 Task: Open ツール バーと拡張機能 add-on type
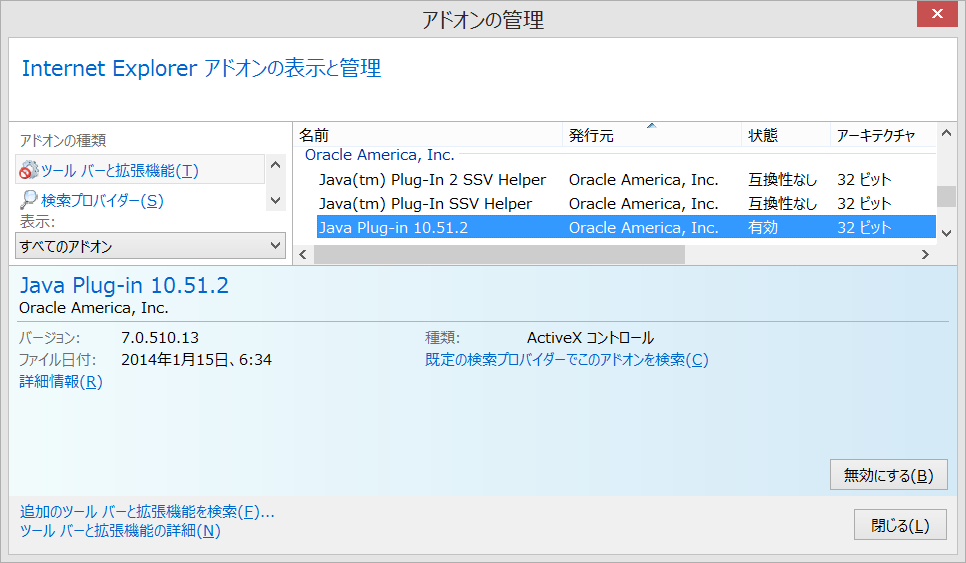tap(140, 170)
